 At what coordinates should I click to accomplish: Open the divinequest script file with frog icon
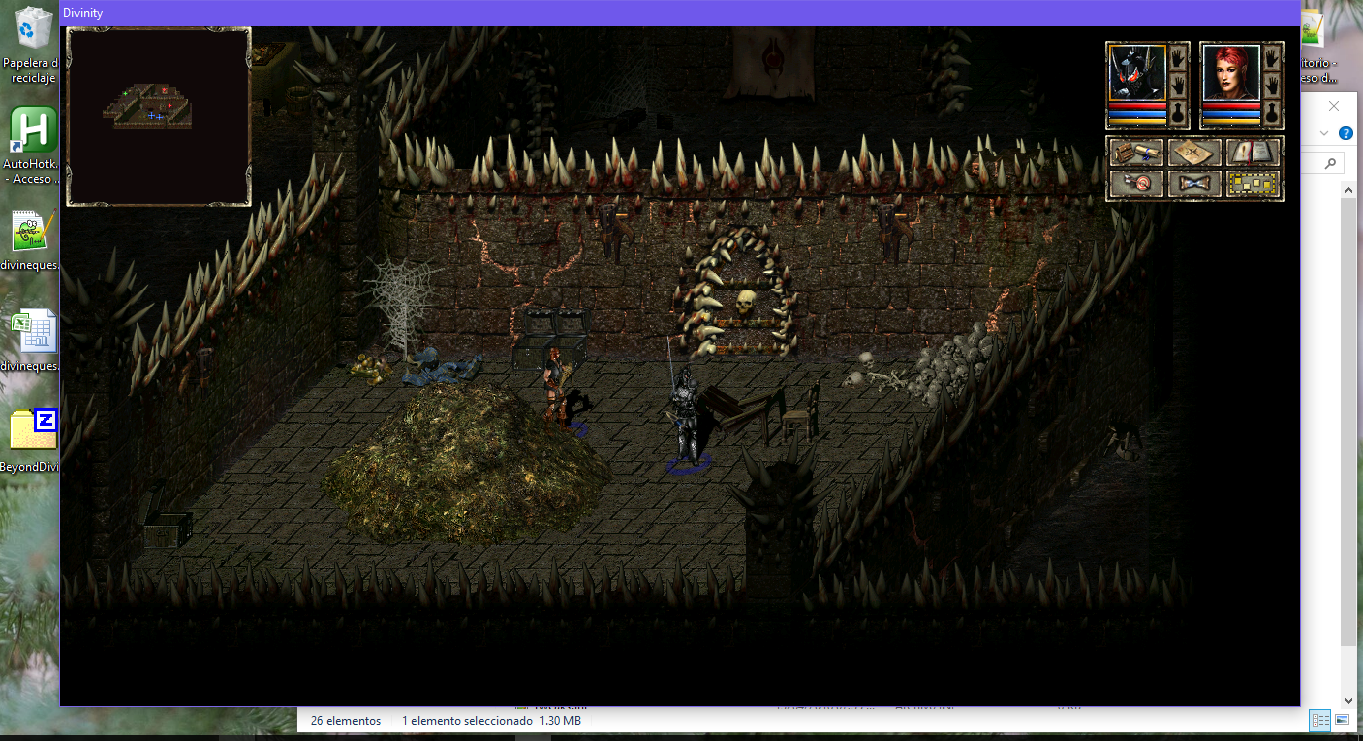click(x=33, y=241)
